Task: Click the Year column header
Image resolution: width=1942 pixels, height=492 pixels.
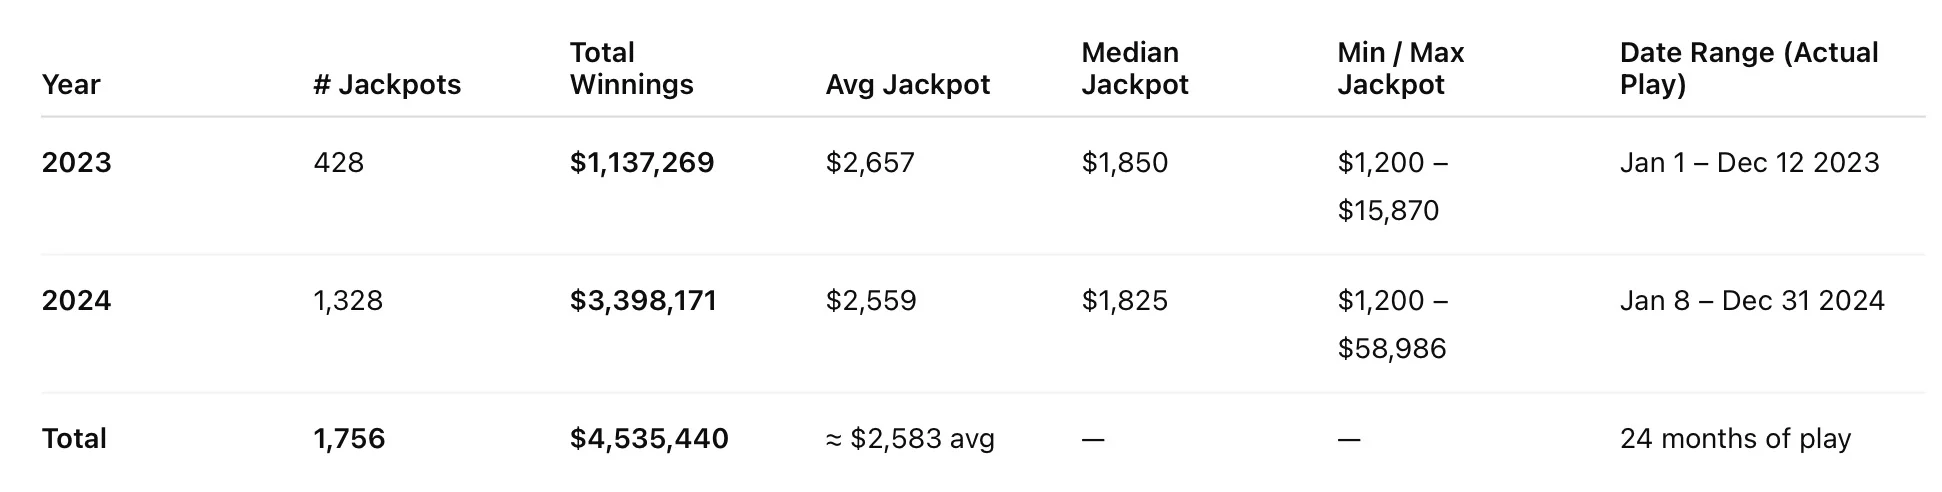Action: 71,85
